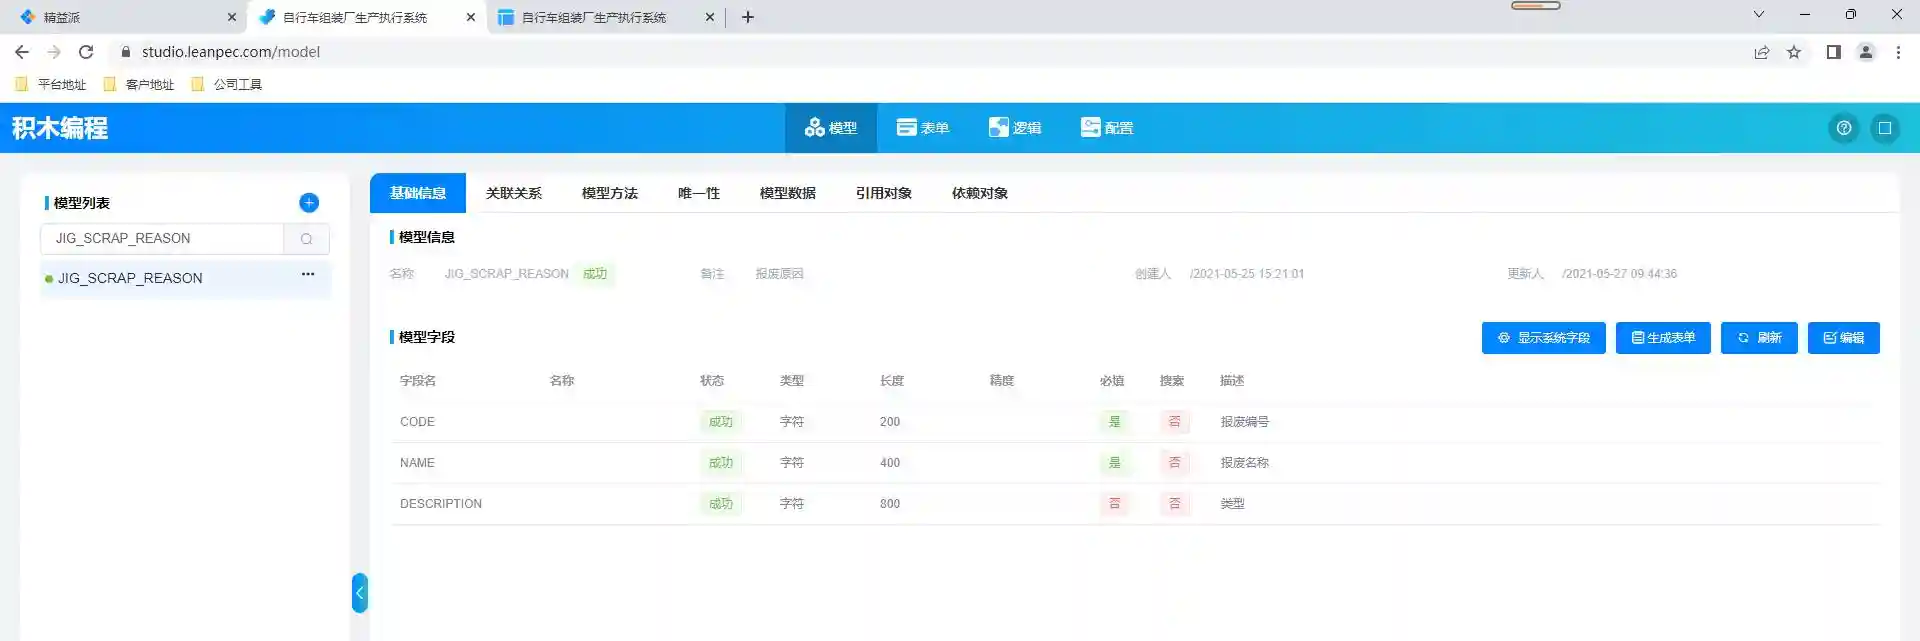
Task: Open the 配置 module in top navigation
Action: click(1107, 128)
